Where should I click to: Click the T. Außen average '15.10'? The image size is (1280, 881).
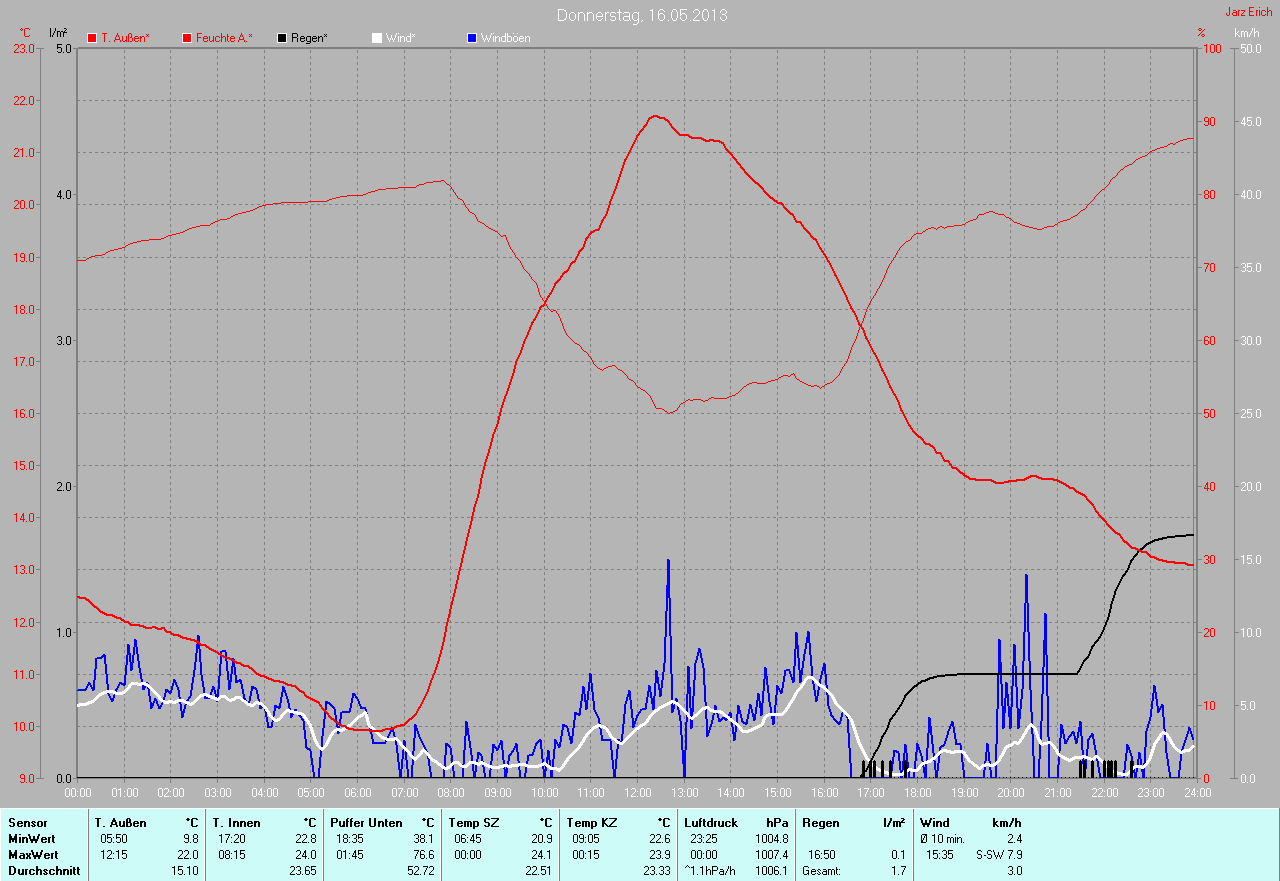(185, 871)
